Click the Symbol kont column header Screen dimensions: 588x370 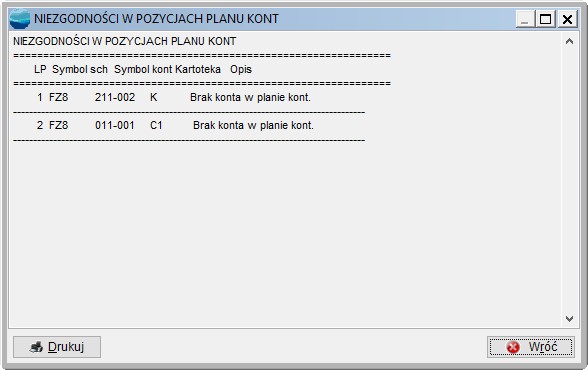[x=143, y=69]
